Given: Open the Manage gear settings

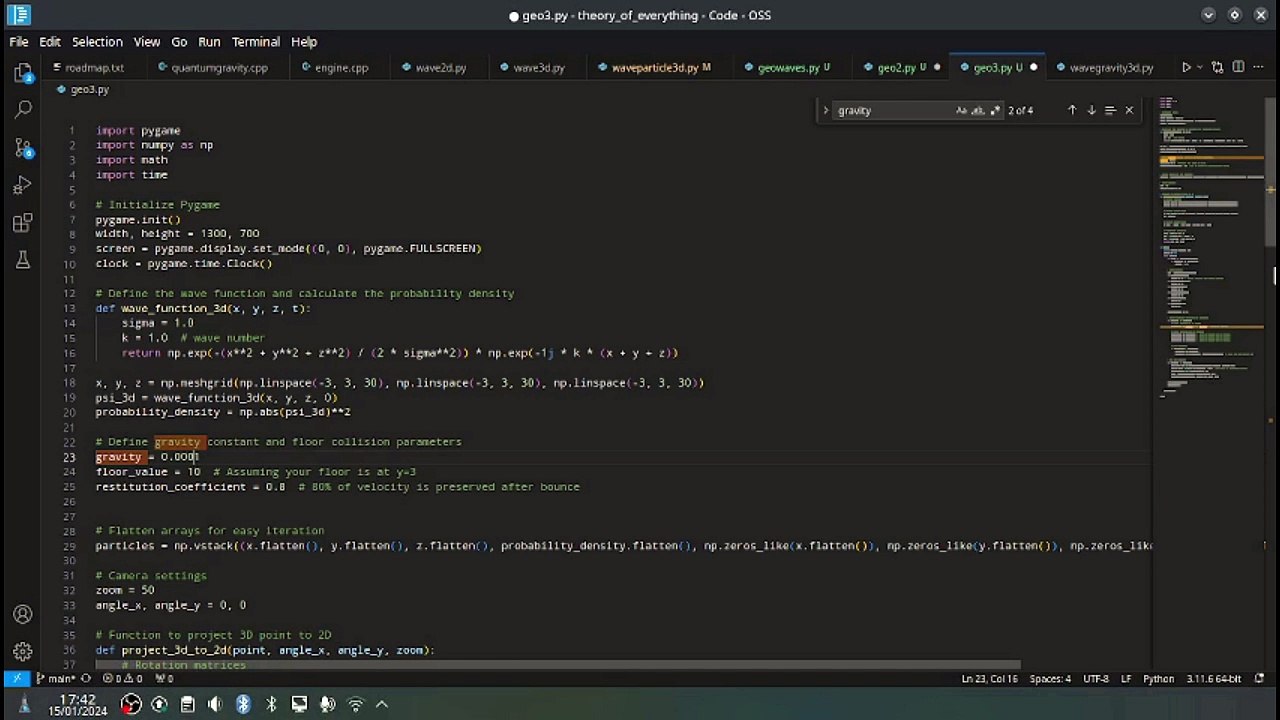Looking at the screenshot, I should coord(23,650).
